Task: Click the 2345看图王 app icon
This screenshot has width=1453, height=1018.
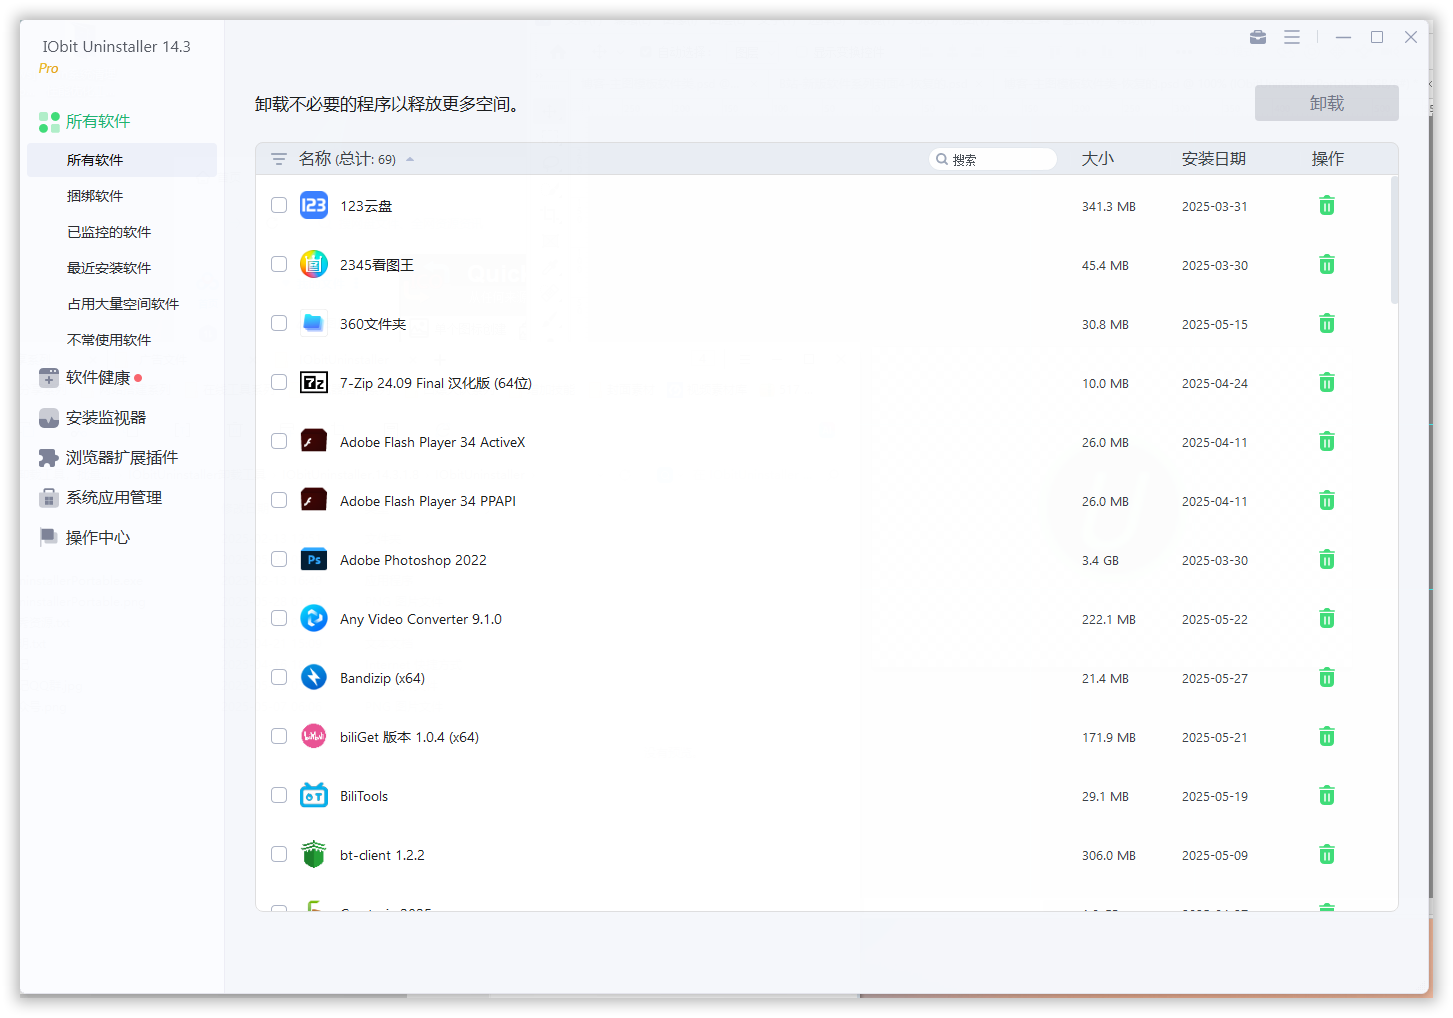Action: [x=314, y=264]
